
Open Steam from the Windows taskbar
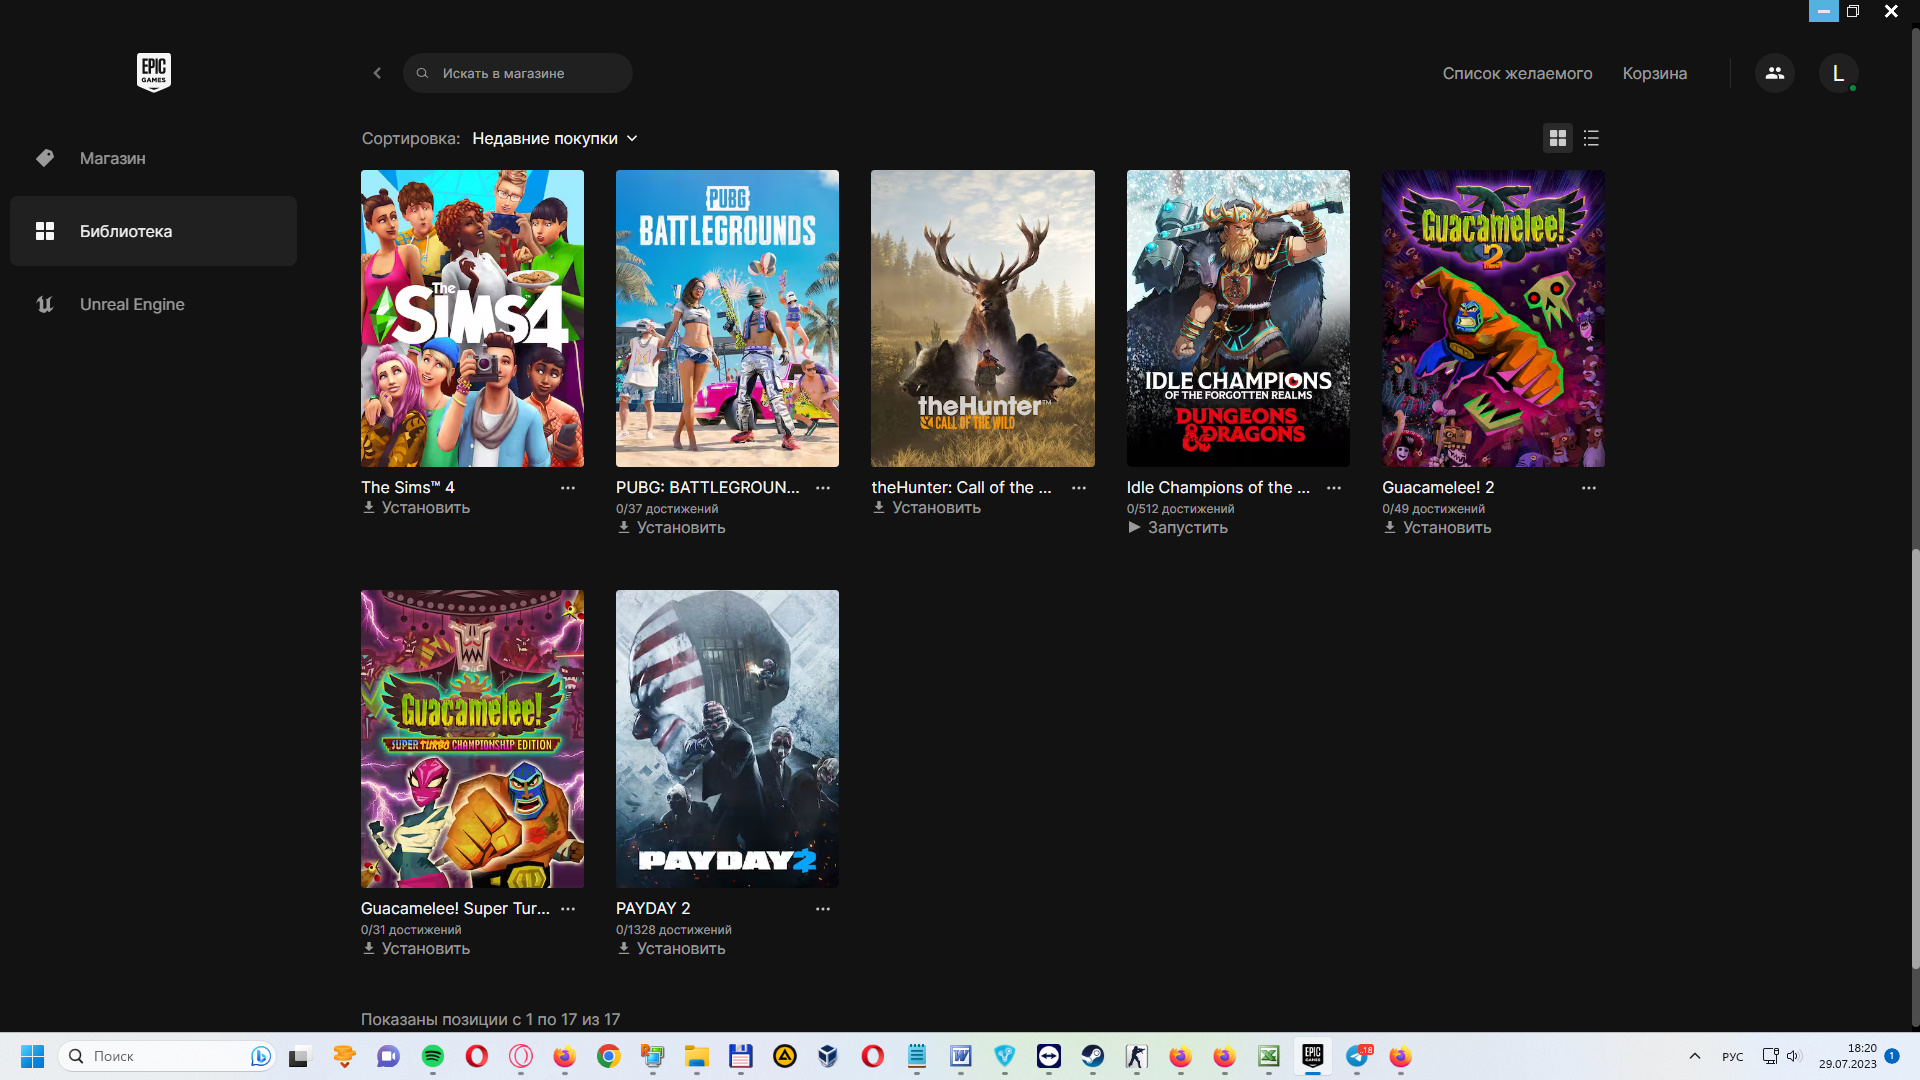[1092, 1056]
